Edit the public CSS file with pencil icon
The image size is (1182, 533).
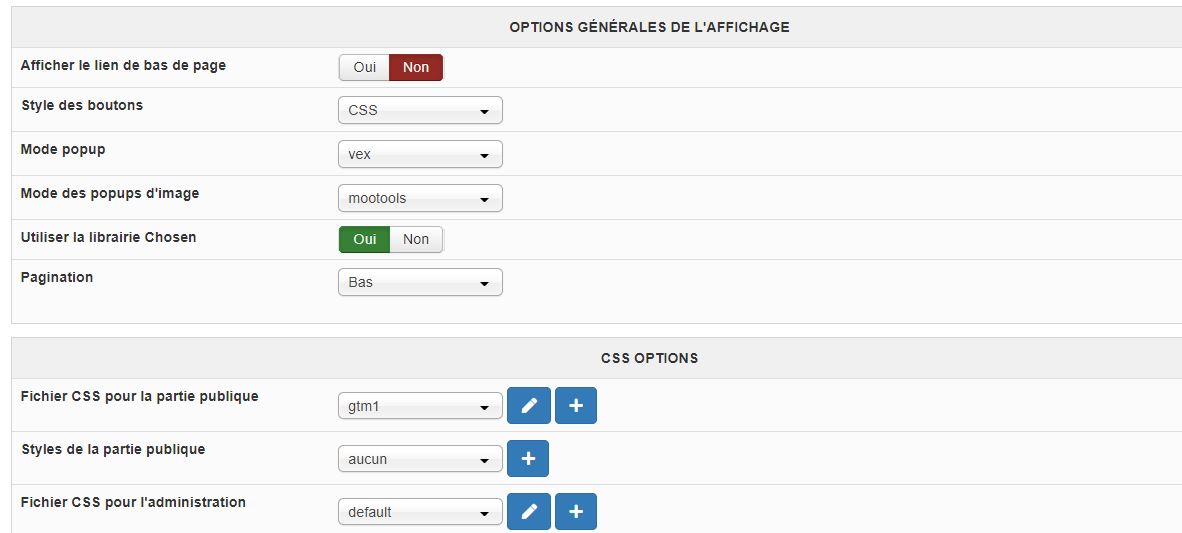point(529,405)
